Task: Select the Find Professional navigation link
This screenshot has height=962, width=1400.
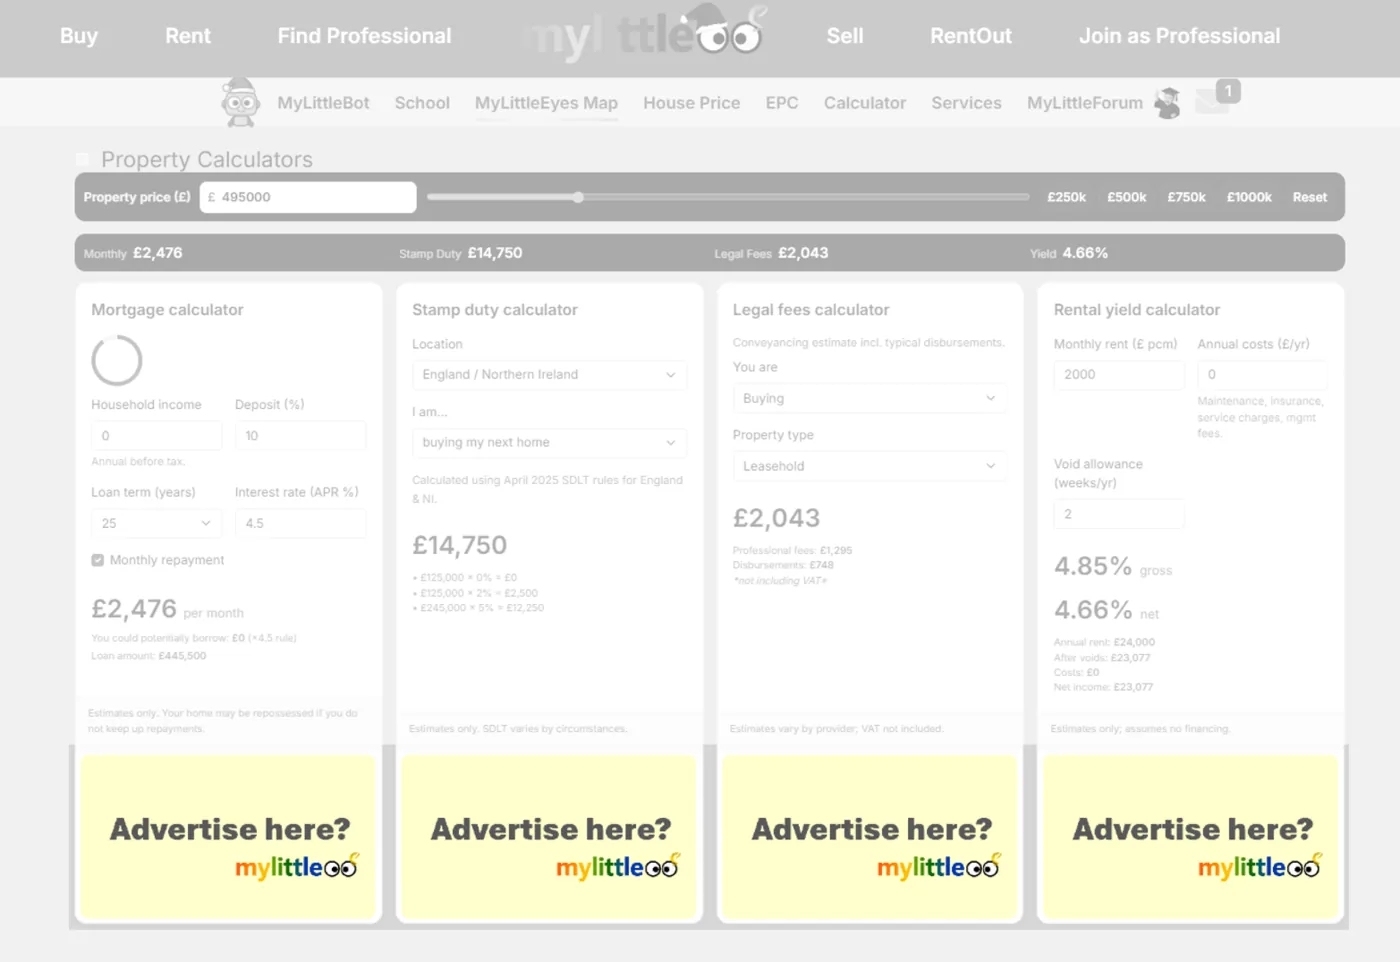Action: tap(364, 36)
